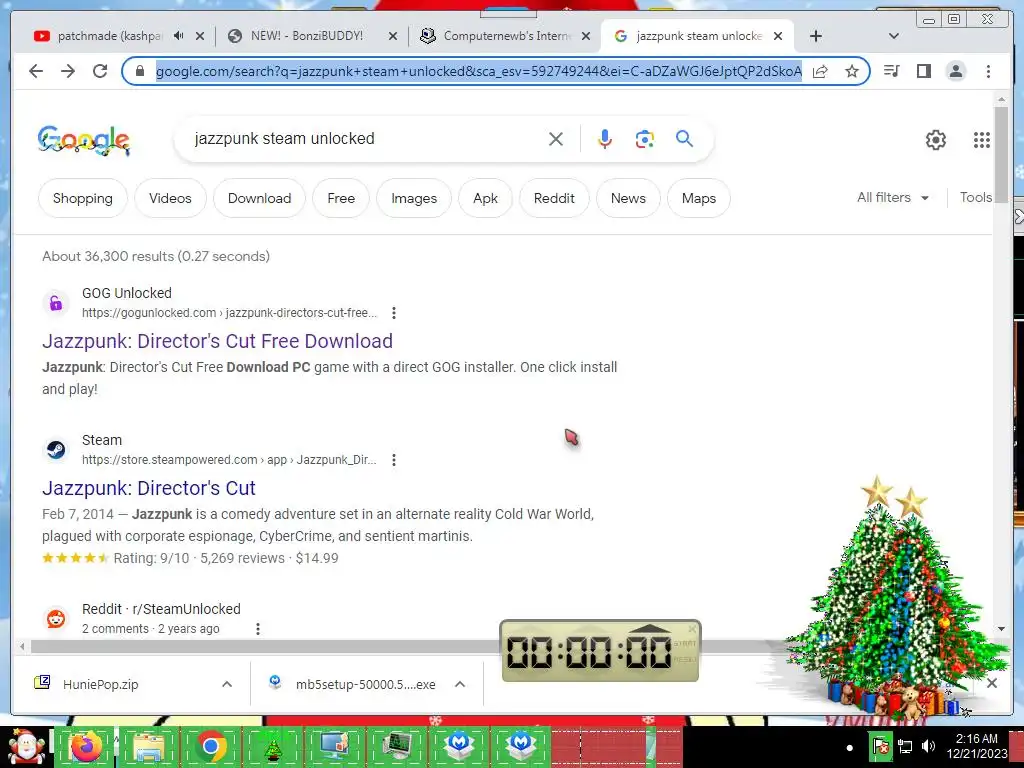The image size is (1024, 768).
Task: Open the HuniePop.zip downloaded file
Action: click(x=101, y=684)
